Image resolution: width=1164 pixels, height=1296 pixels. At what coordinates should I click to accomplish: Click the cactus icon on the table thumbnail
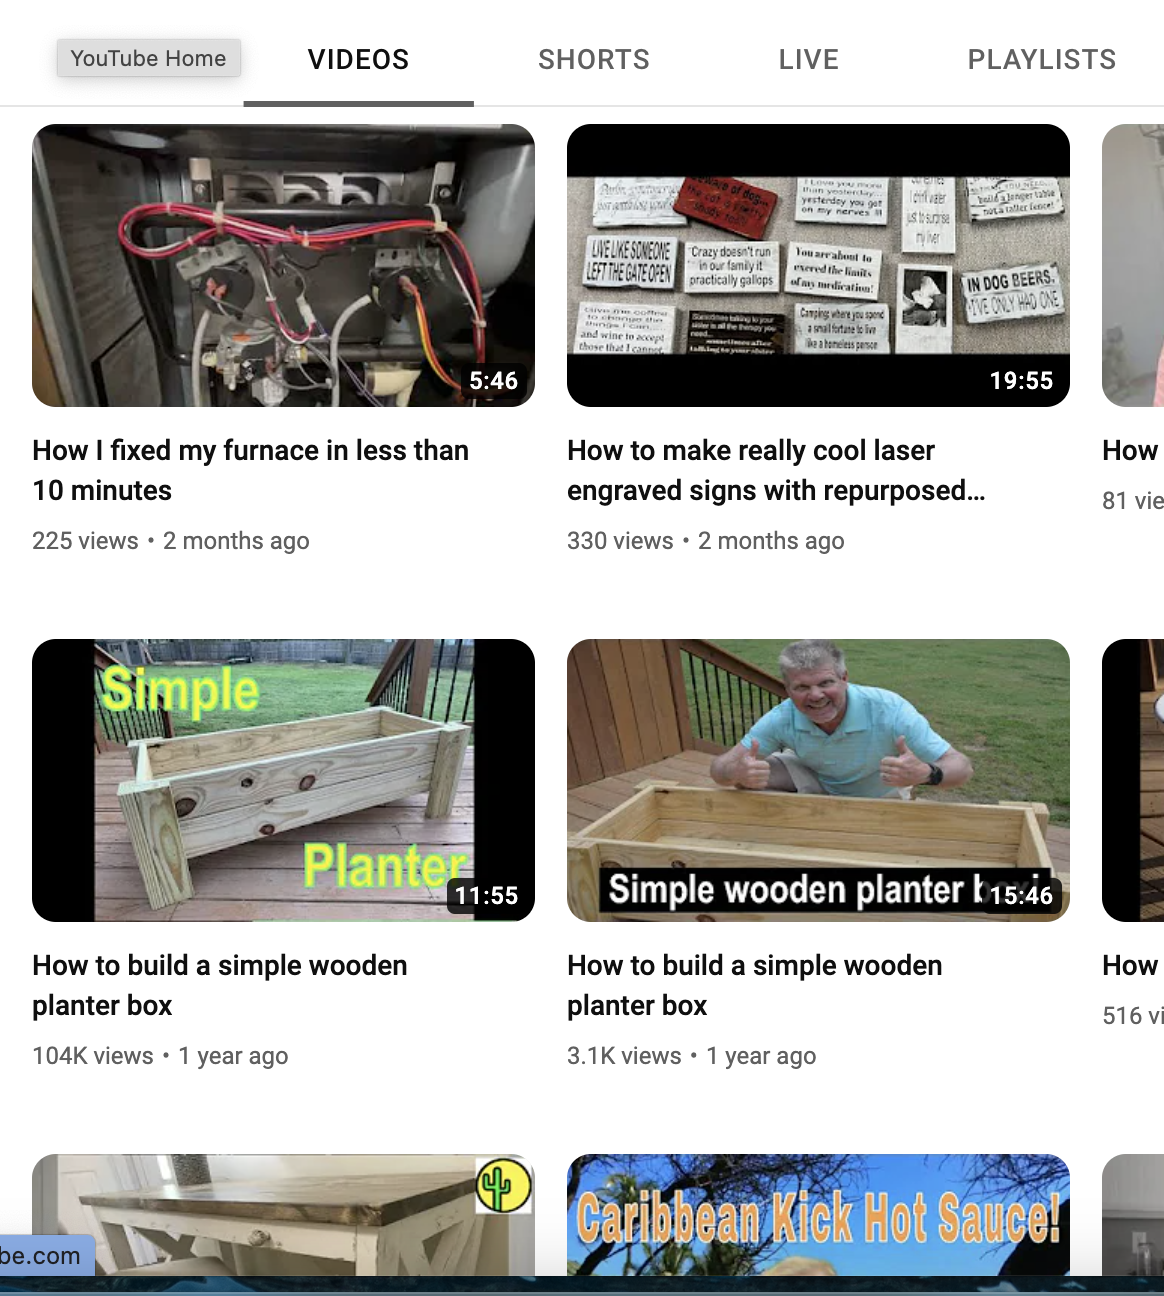(x=503, y=1186)
